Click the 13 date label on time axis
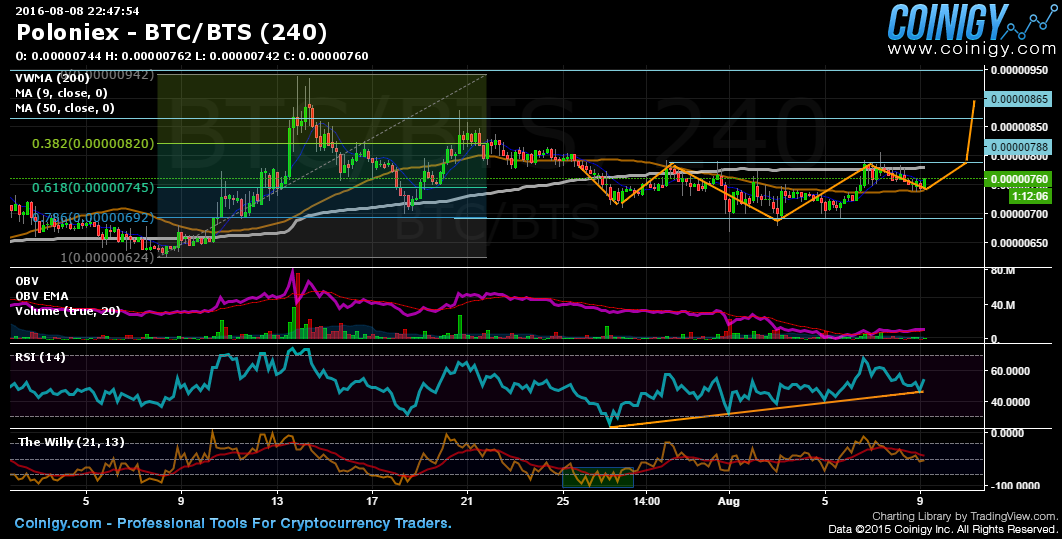This screenshot has width=1062, height=539. point(277,502)
